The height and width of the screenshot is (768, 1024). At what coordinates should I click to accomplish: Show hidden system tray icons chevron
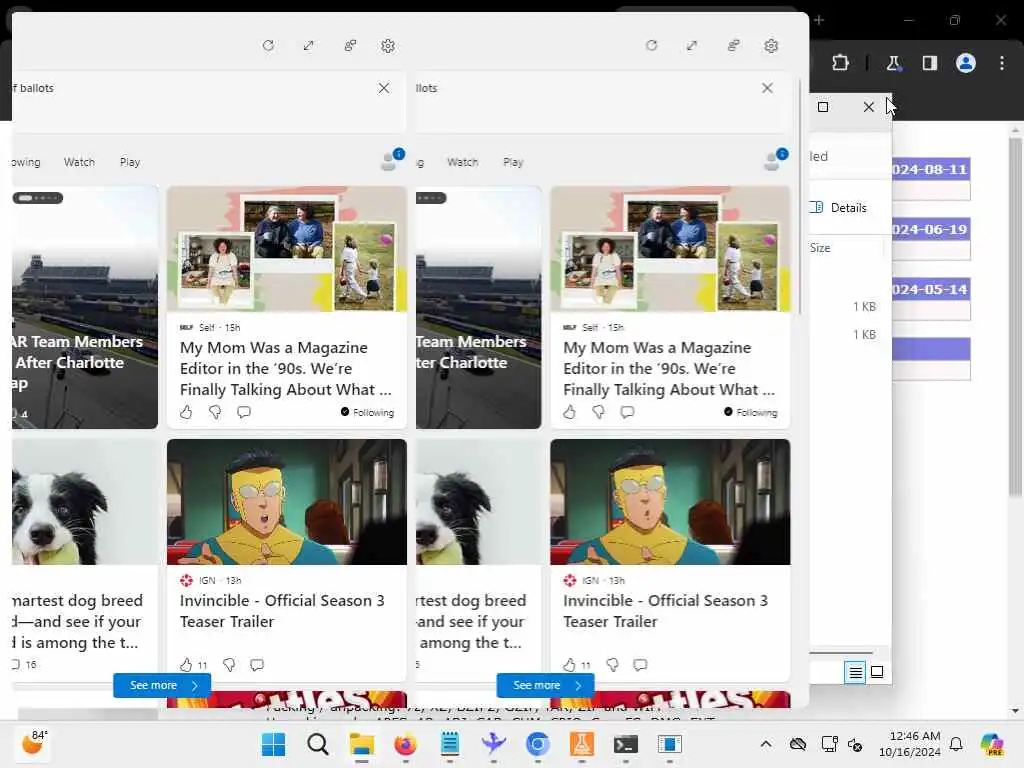point(766,744)
